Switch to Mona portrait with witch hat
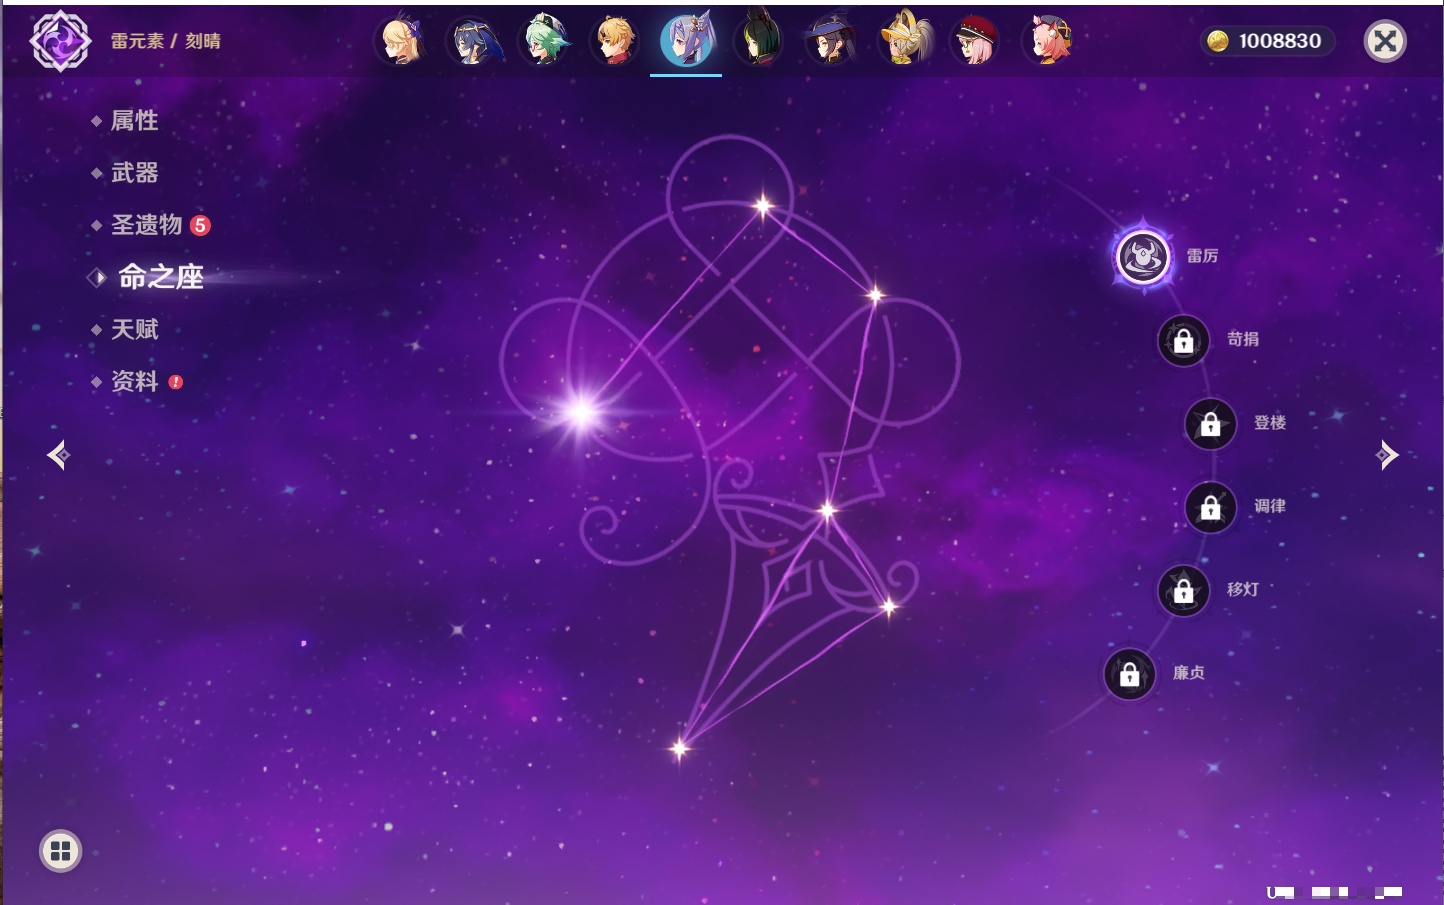Viewport: 1444px width, 905px height. 831,41
